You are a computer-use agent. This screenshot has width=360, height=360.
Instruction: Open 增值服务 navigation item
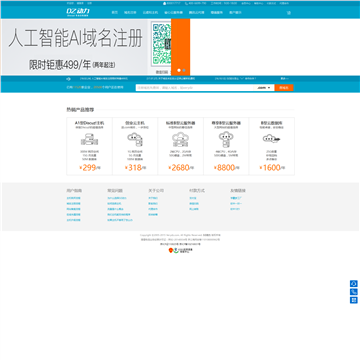(x=217, y=13)
